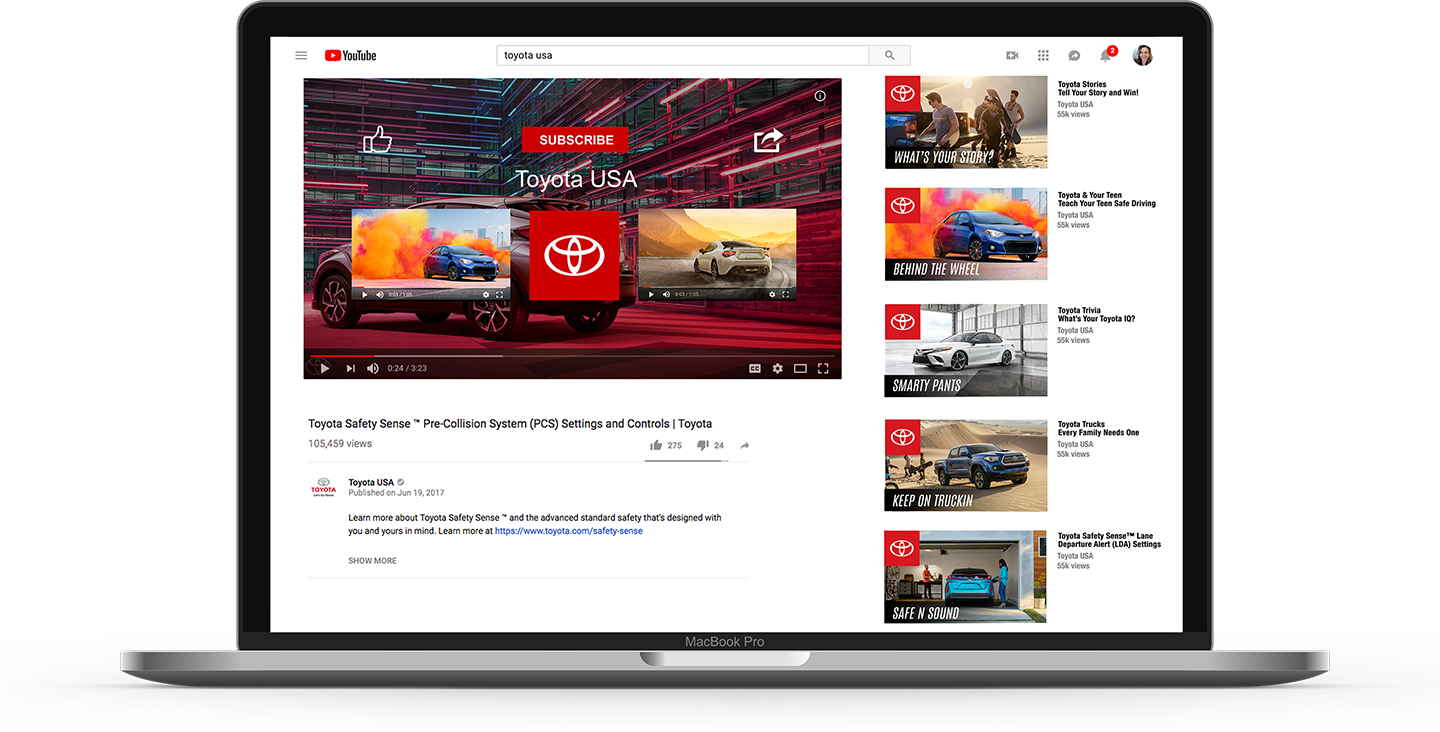Open Toyota & Your Teen video title
The height and width of the screenshot is (732, 1440).
pos(1107,199)
